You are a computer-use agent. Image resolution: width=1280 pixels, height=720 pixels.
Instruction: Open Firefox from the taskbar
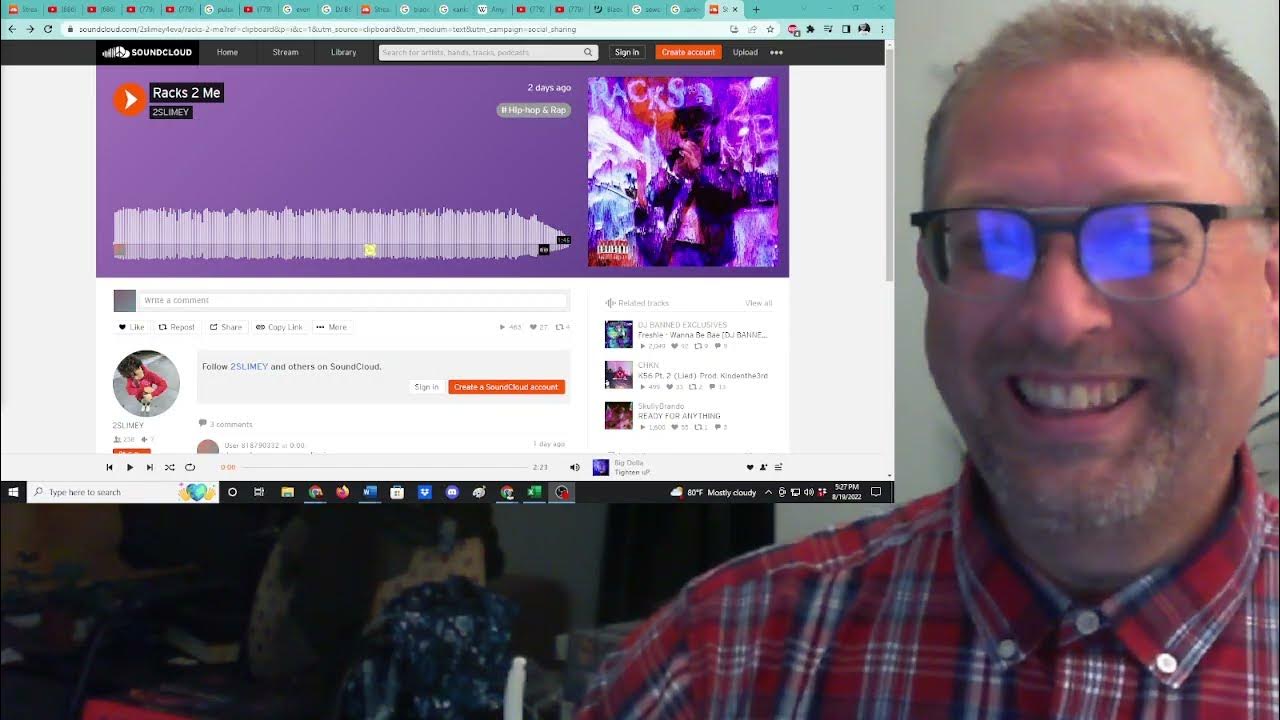(342, 492)
